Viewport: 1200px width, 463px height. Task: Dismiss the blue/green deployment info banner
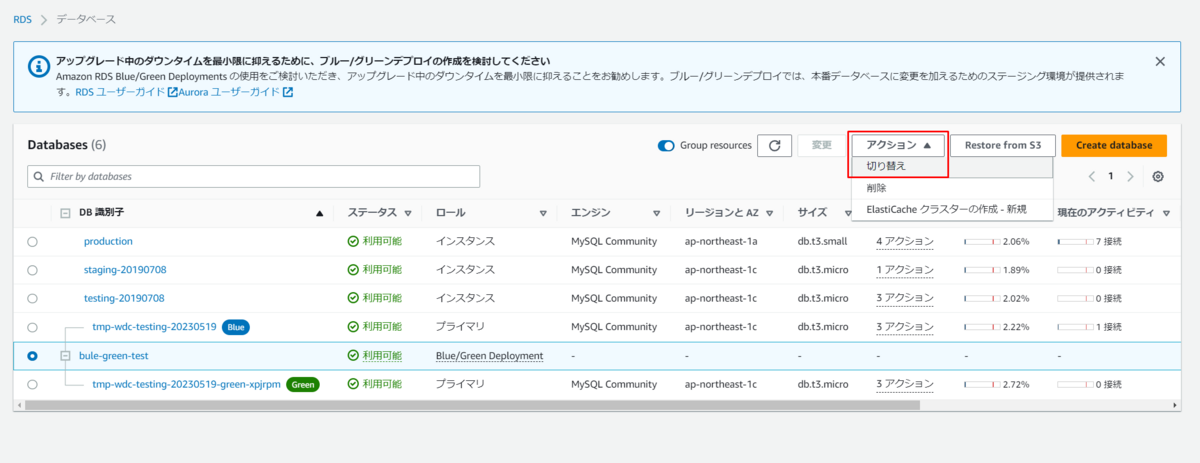point(1160,61)
